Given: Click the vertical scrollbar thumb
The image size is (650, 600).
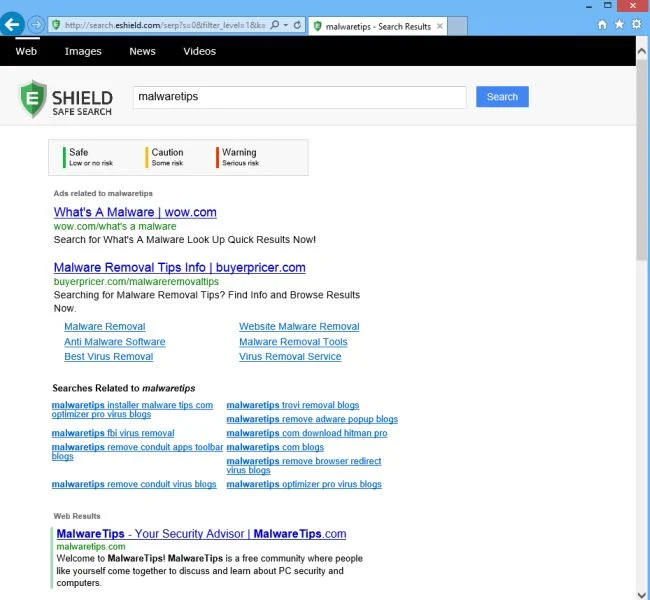Looking at the screenshot, I should coord(641,160).
